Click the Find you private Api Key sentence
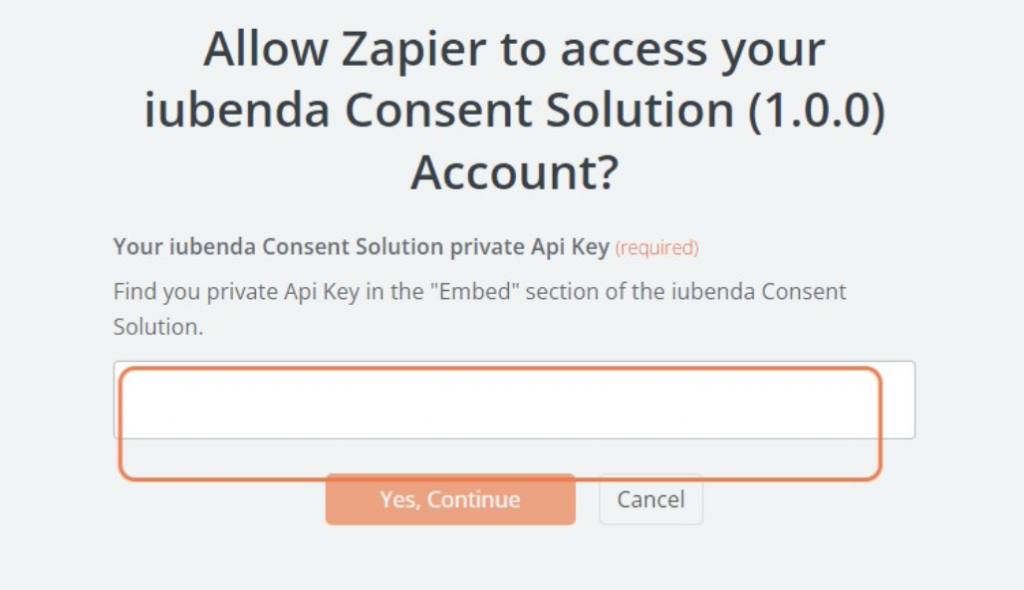Screen dimensions: 1024x590 click(478, 291)
